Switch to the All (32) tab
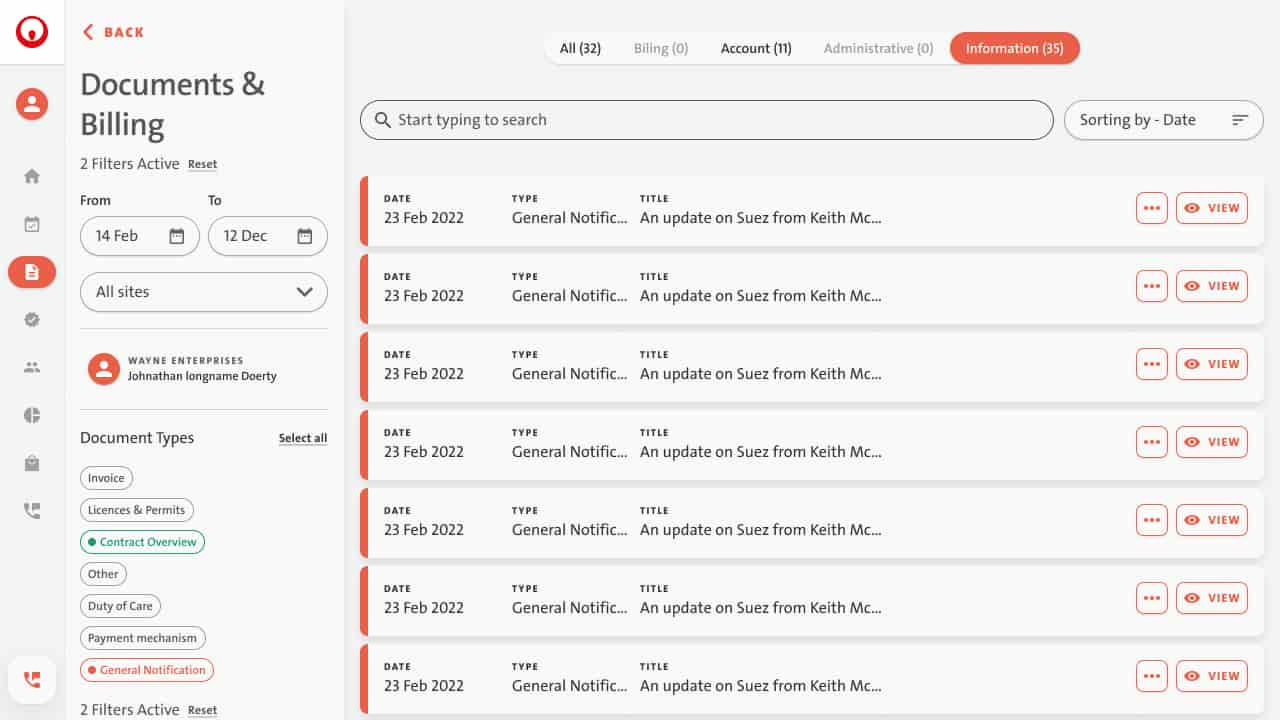1280x720 pixels. (580, 48)
